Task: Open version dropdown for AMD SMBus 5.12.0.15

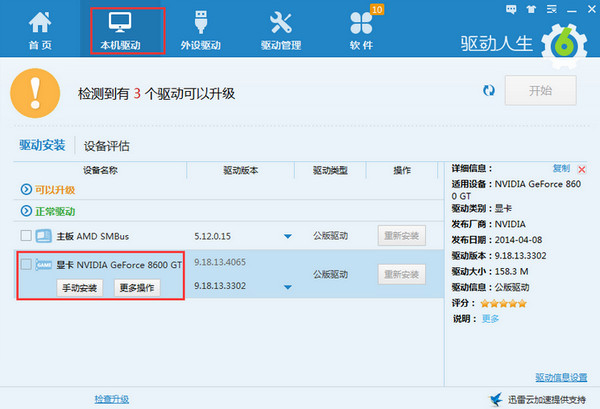Action: pyautogui.click(x=288, y=236)
